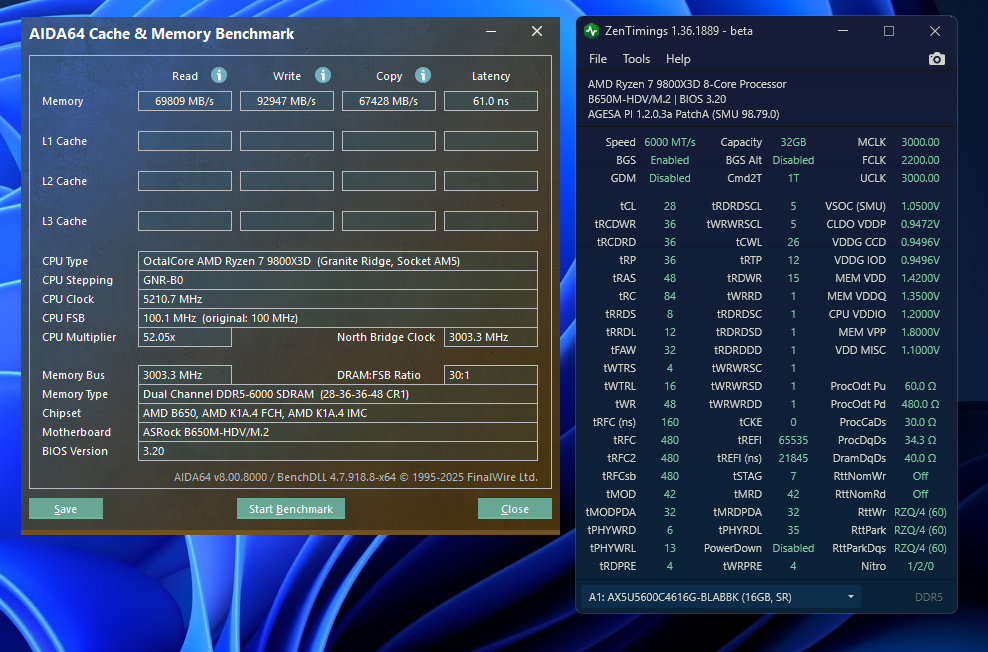This screenshot has height=652, width=988.
Task: Click the Write info icon in AIDA64
Action: click(323, 75)
